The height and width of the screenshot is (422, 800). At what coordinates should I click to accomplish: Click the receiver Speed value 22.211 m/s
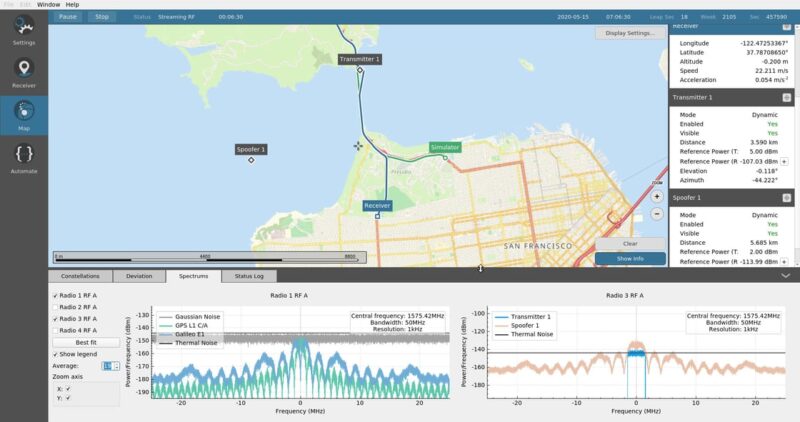(x=771, y=71)
